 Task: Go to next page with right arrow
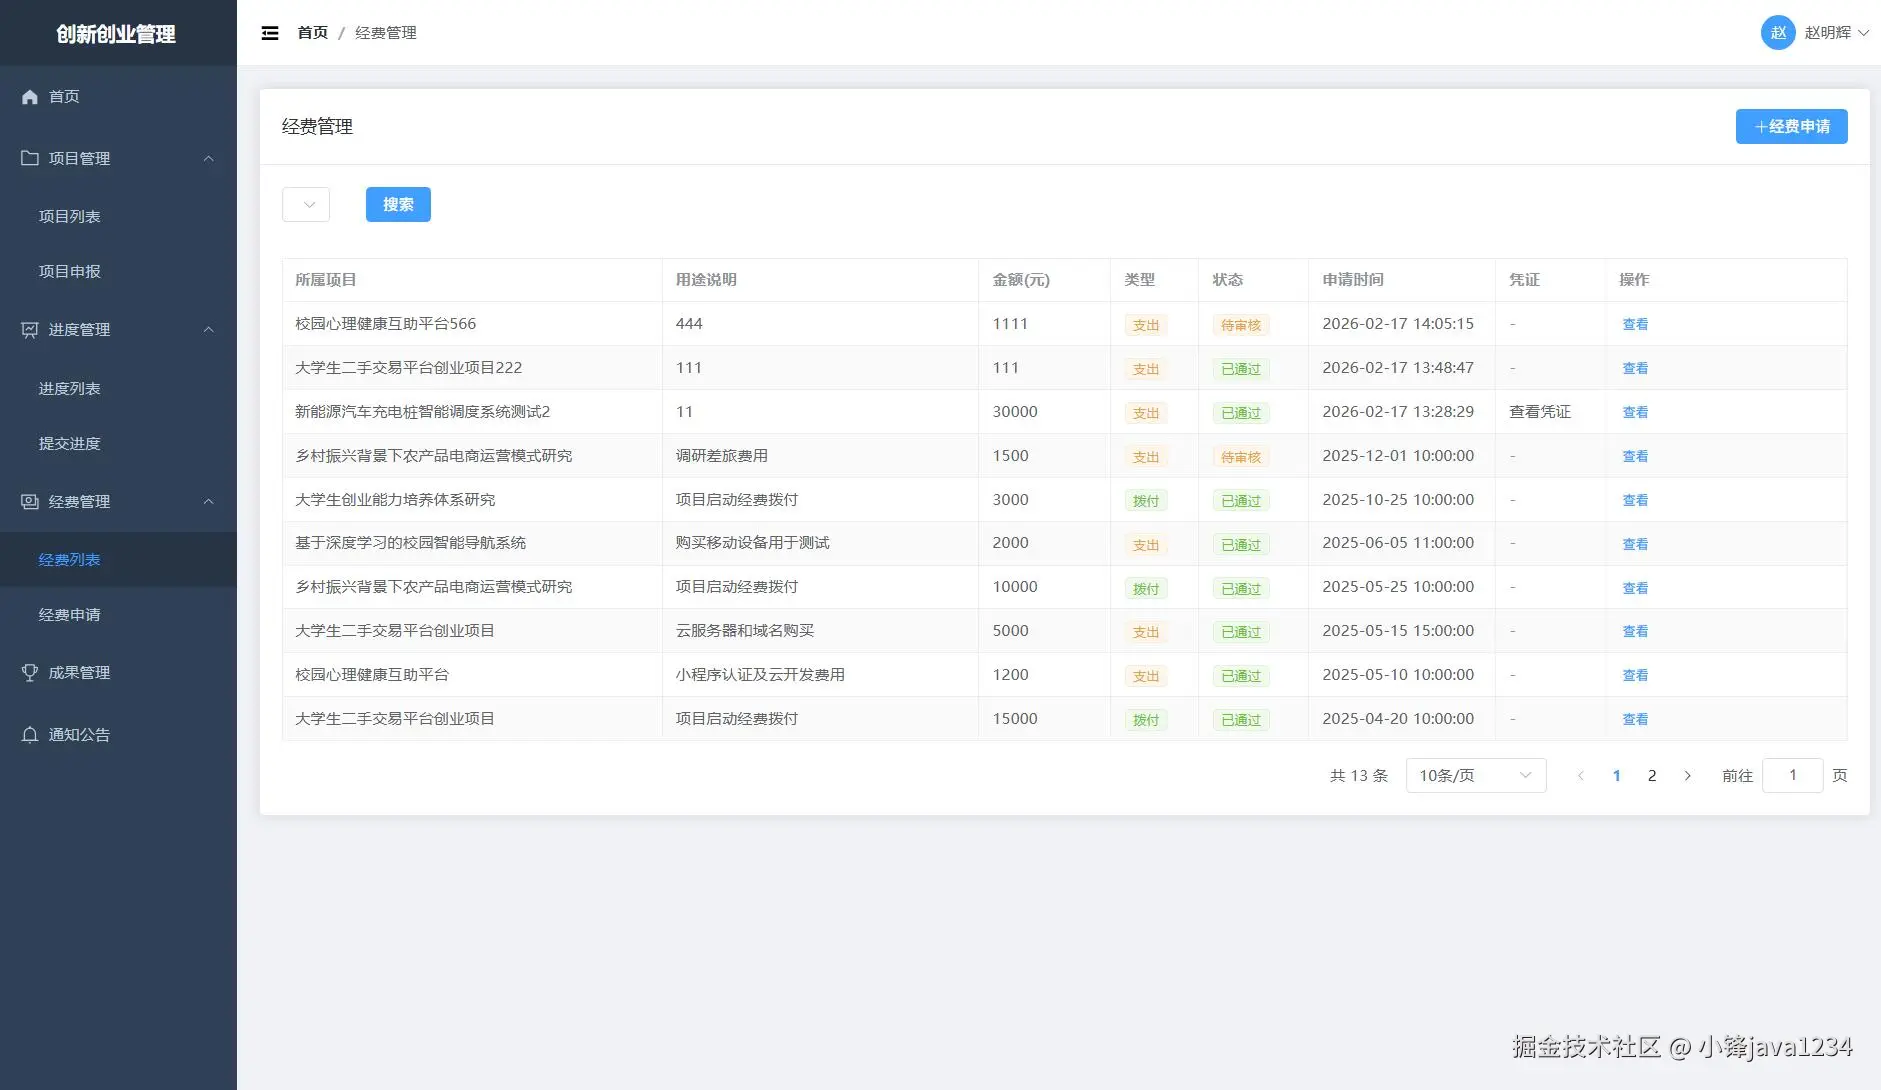(x=1688, y=776)
